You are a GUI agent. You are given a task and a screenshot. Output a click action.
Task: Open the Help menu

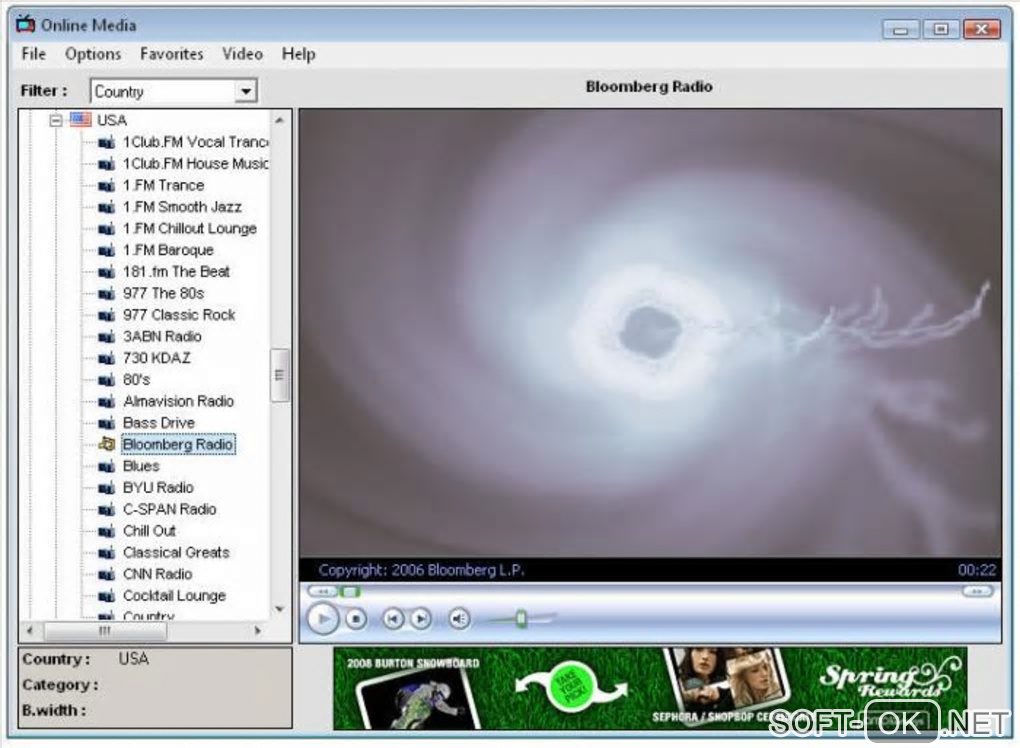(x=298, y=54)
